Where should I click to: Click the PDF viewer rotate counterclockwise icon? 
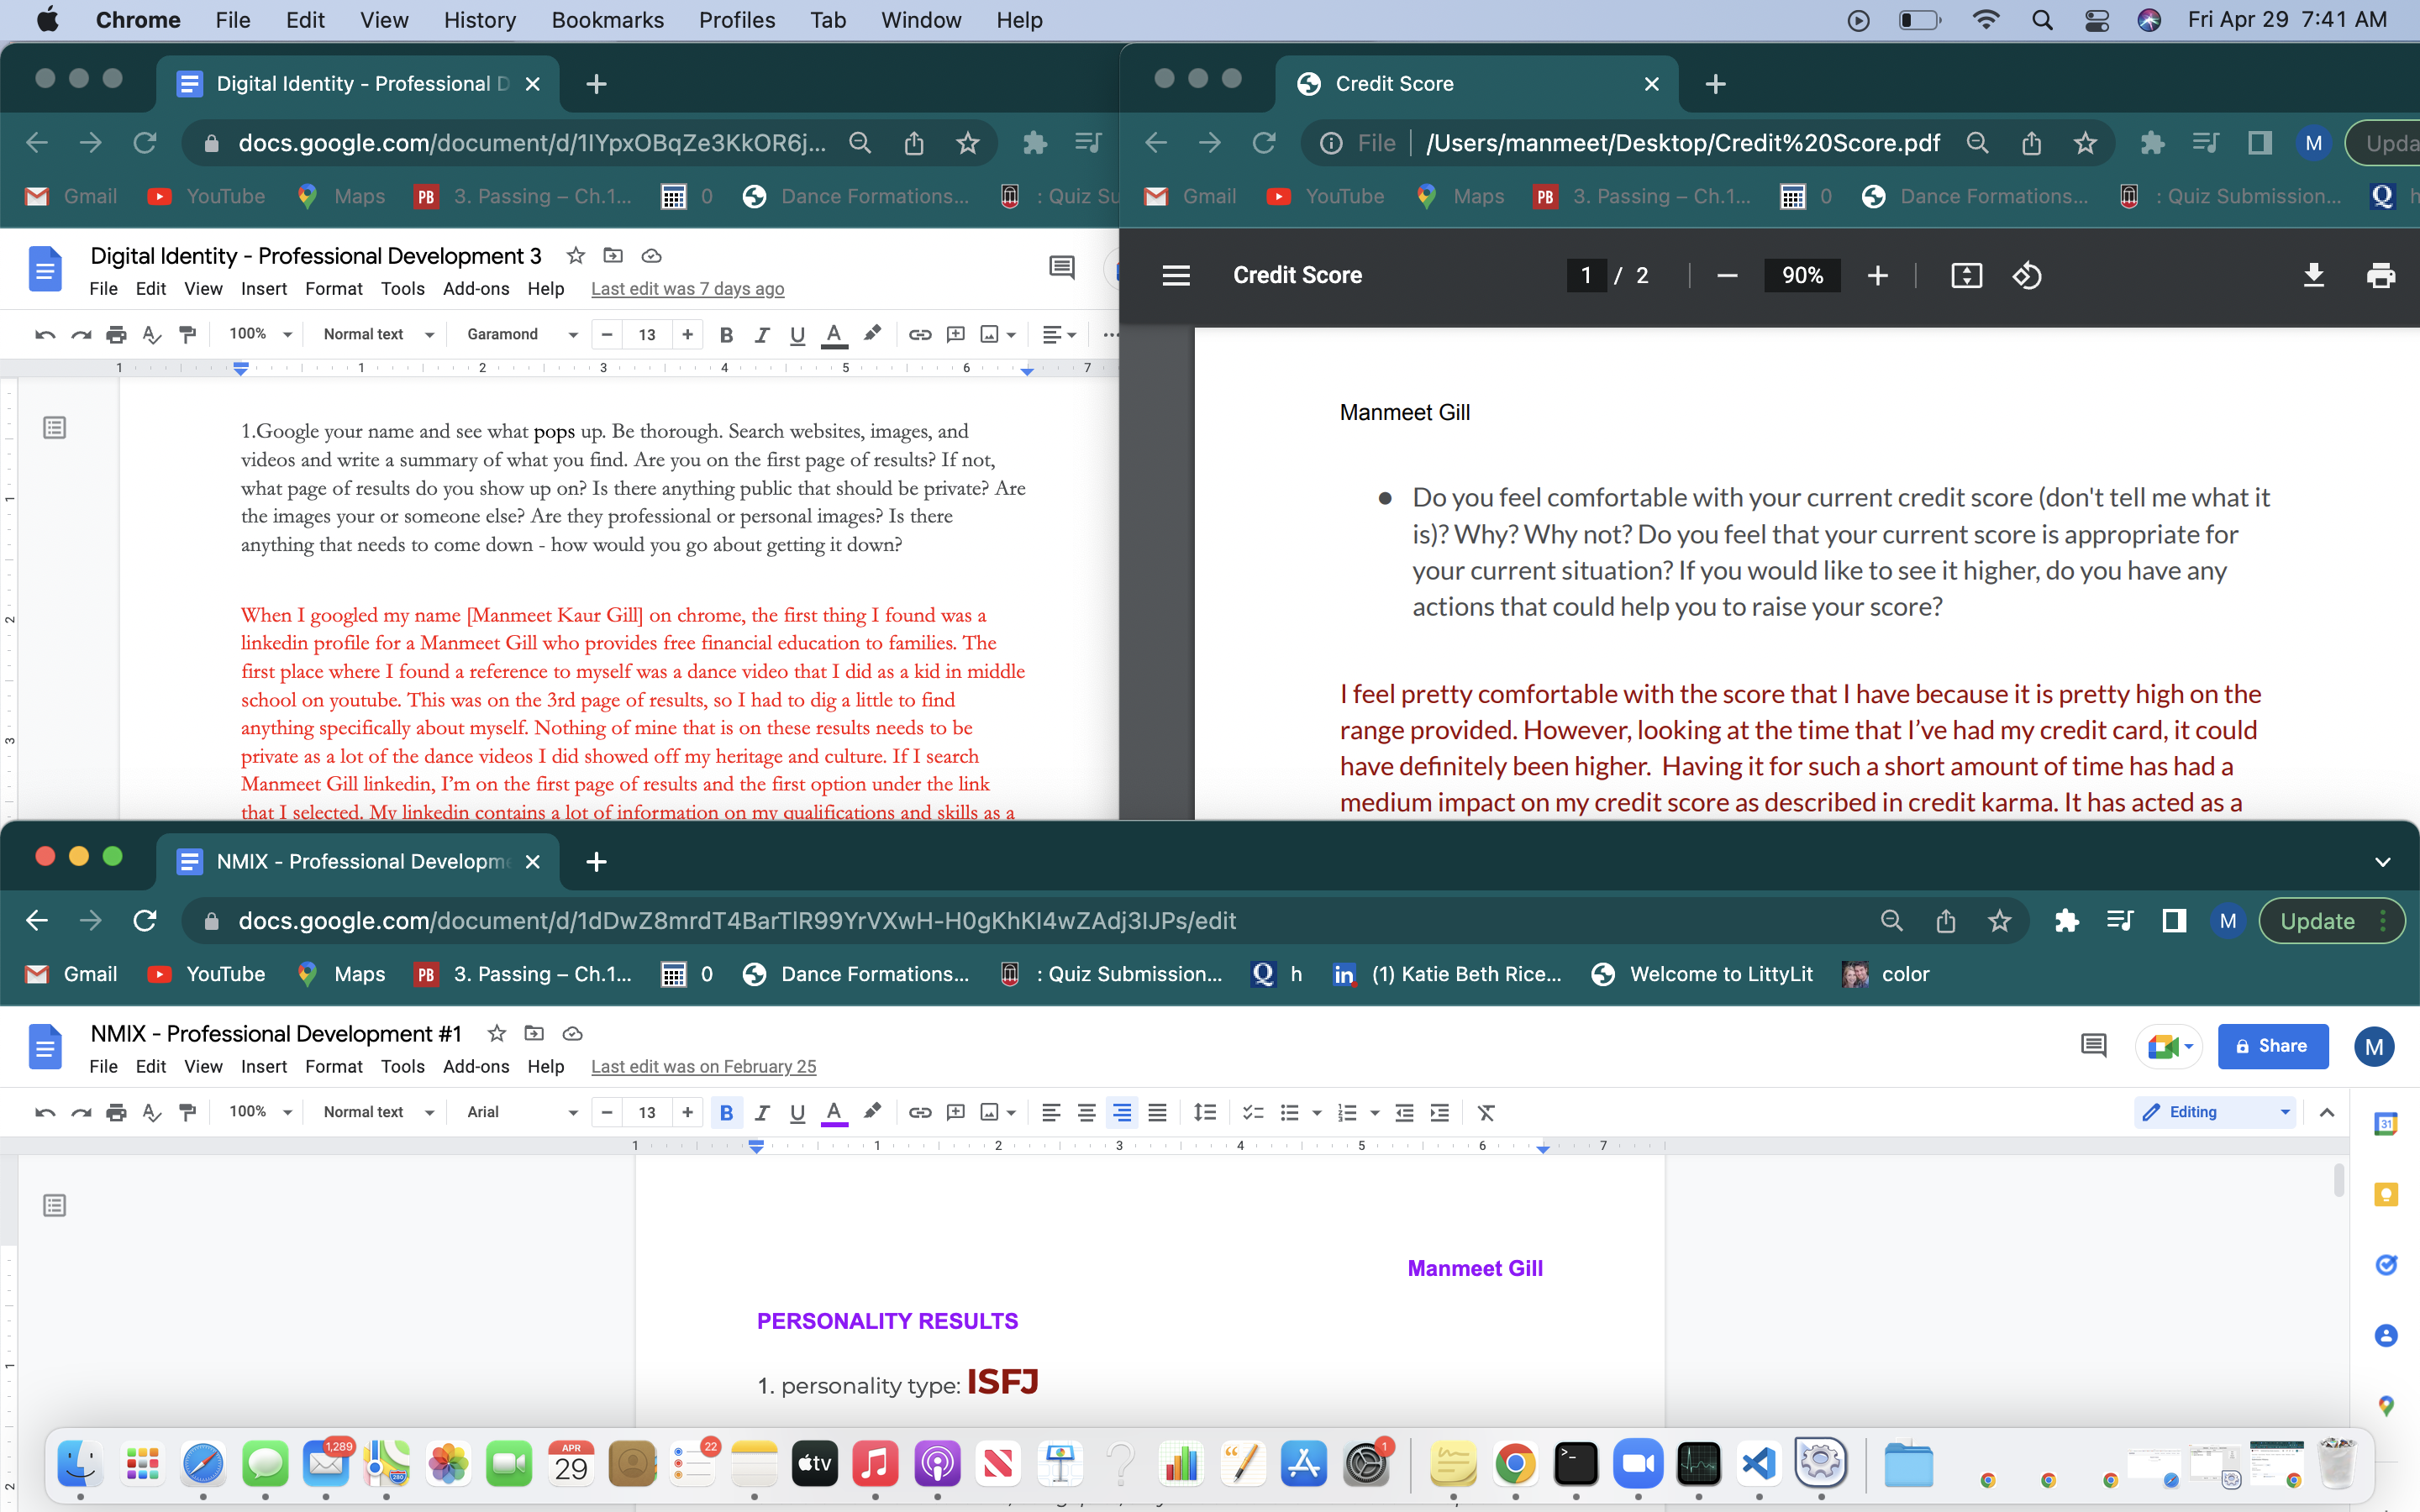[x=2027, y=275]
